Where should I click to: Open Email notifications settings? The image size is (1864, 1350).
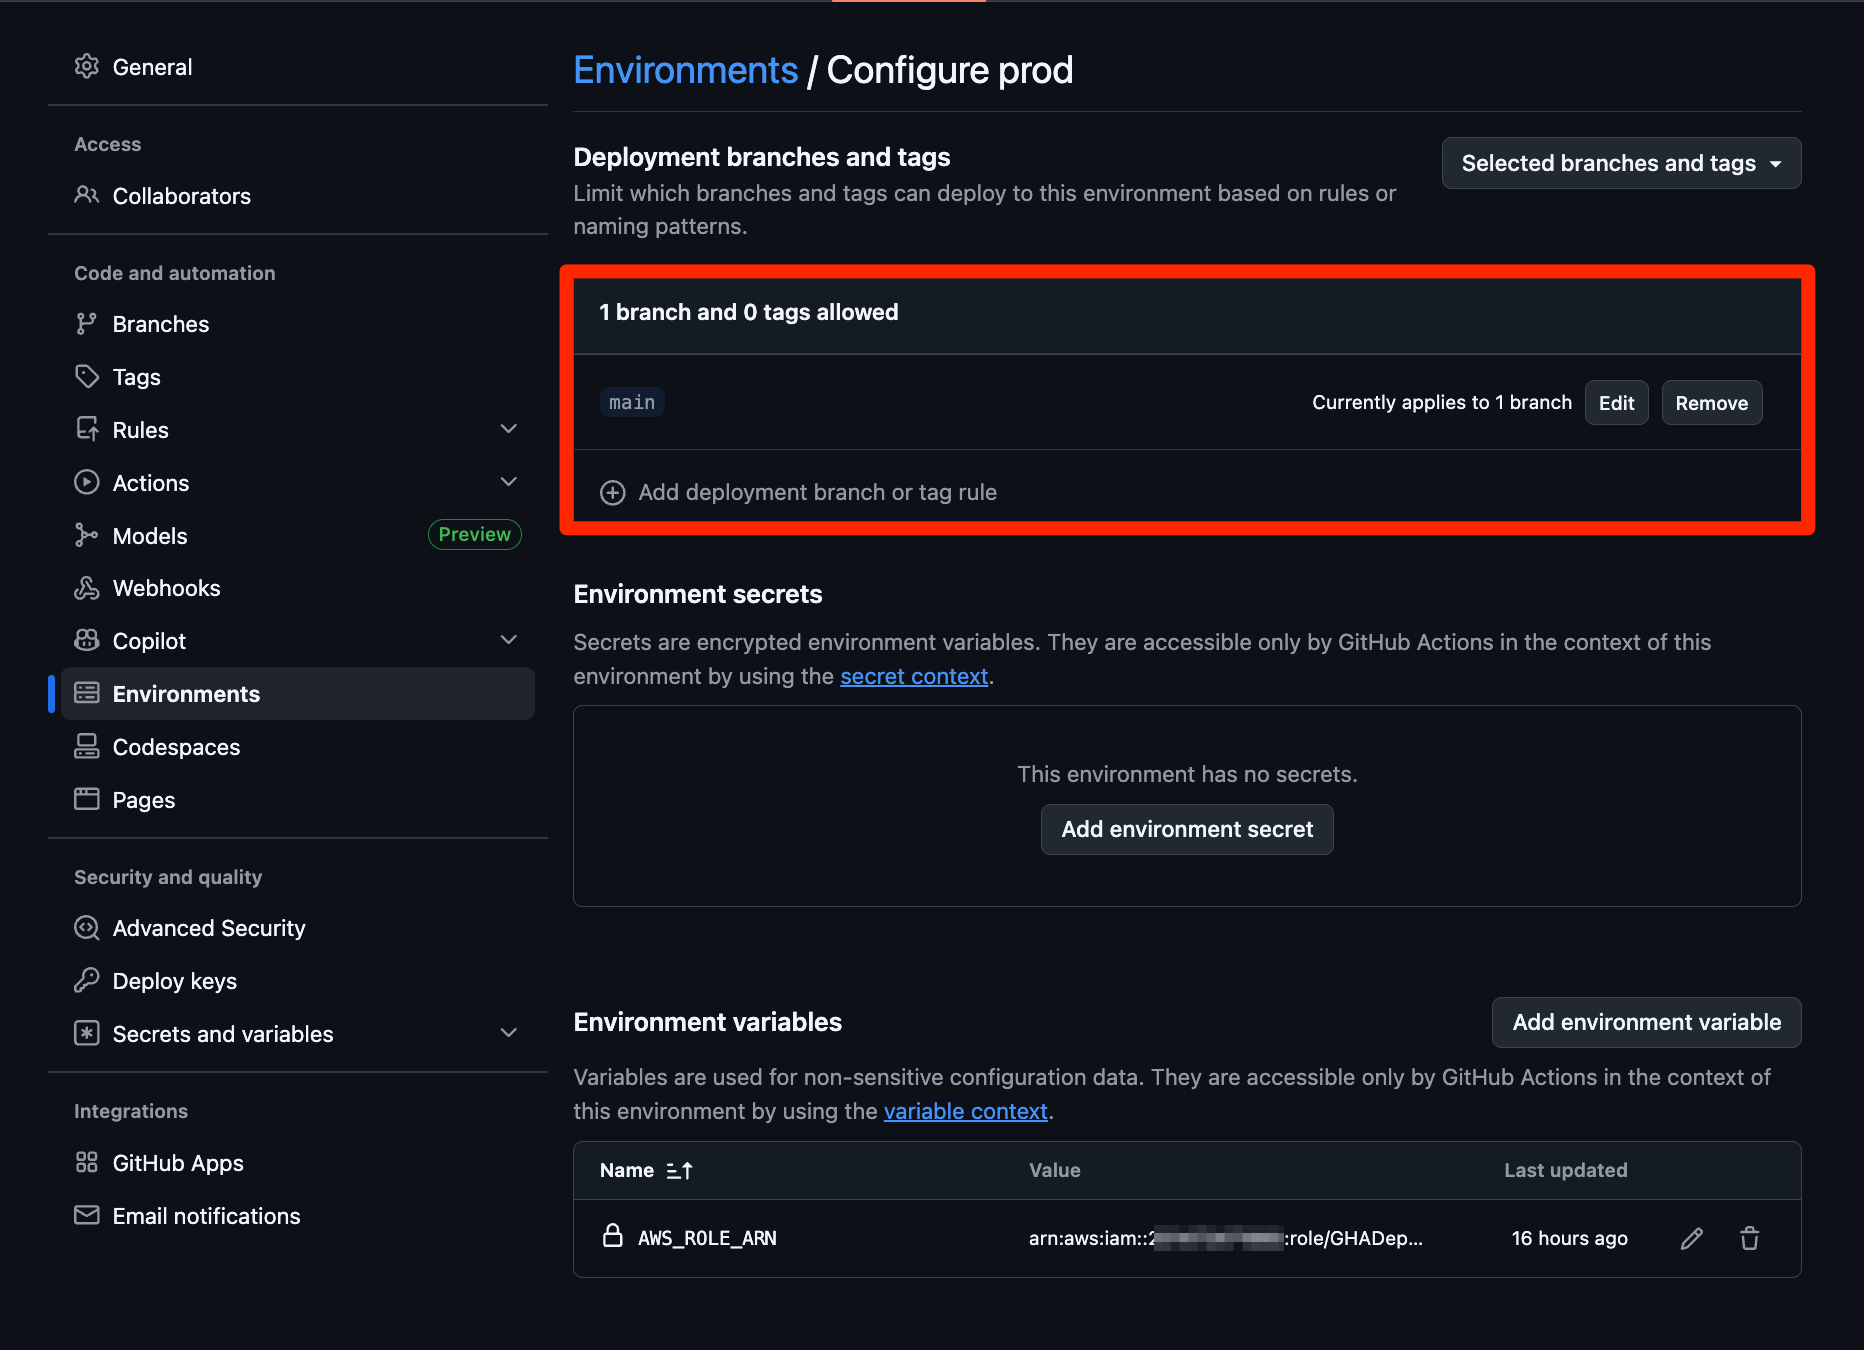298,1216
